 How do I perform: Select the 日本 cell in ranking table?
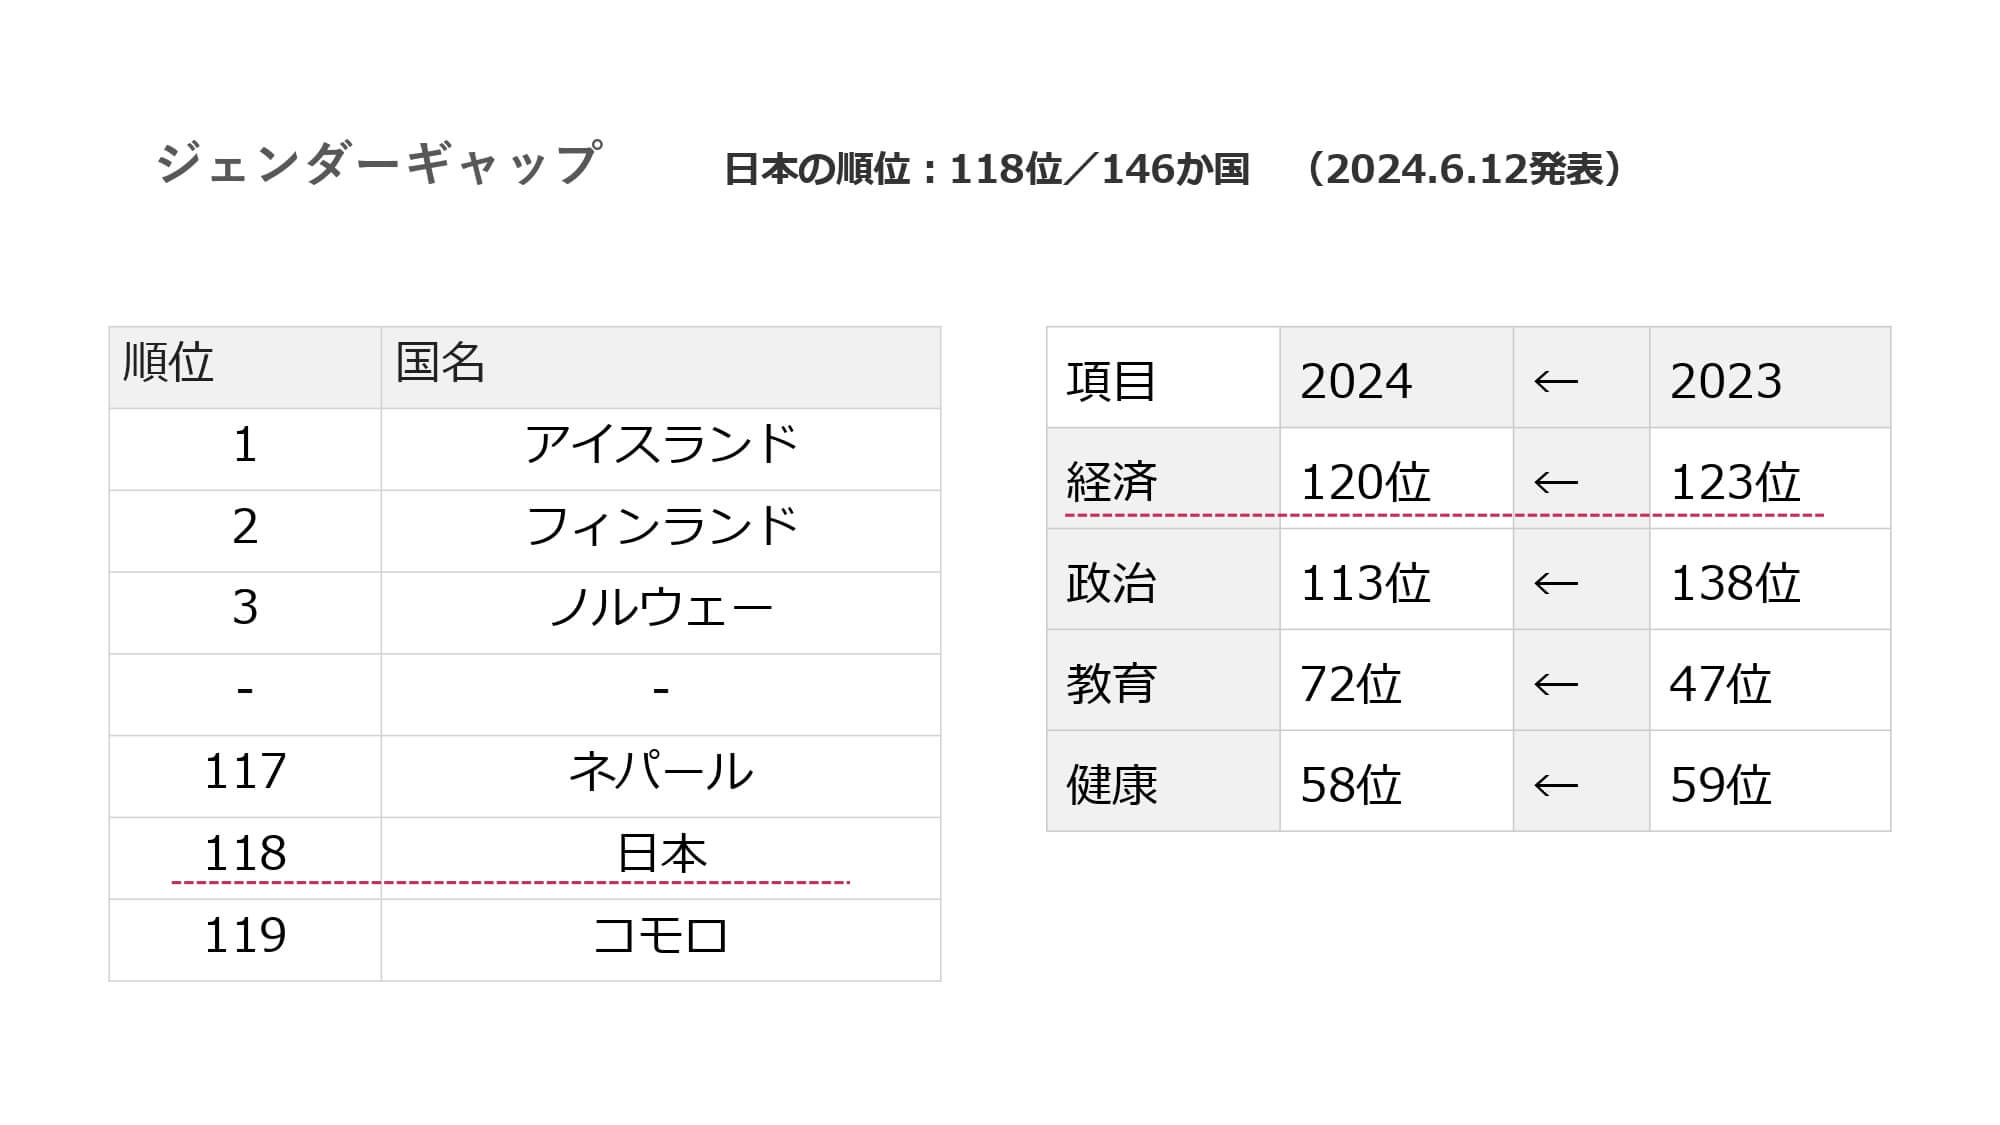[660, 855]
